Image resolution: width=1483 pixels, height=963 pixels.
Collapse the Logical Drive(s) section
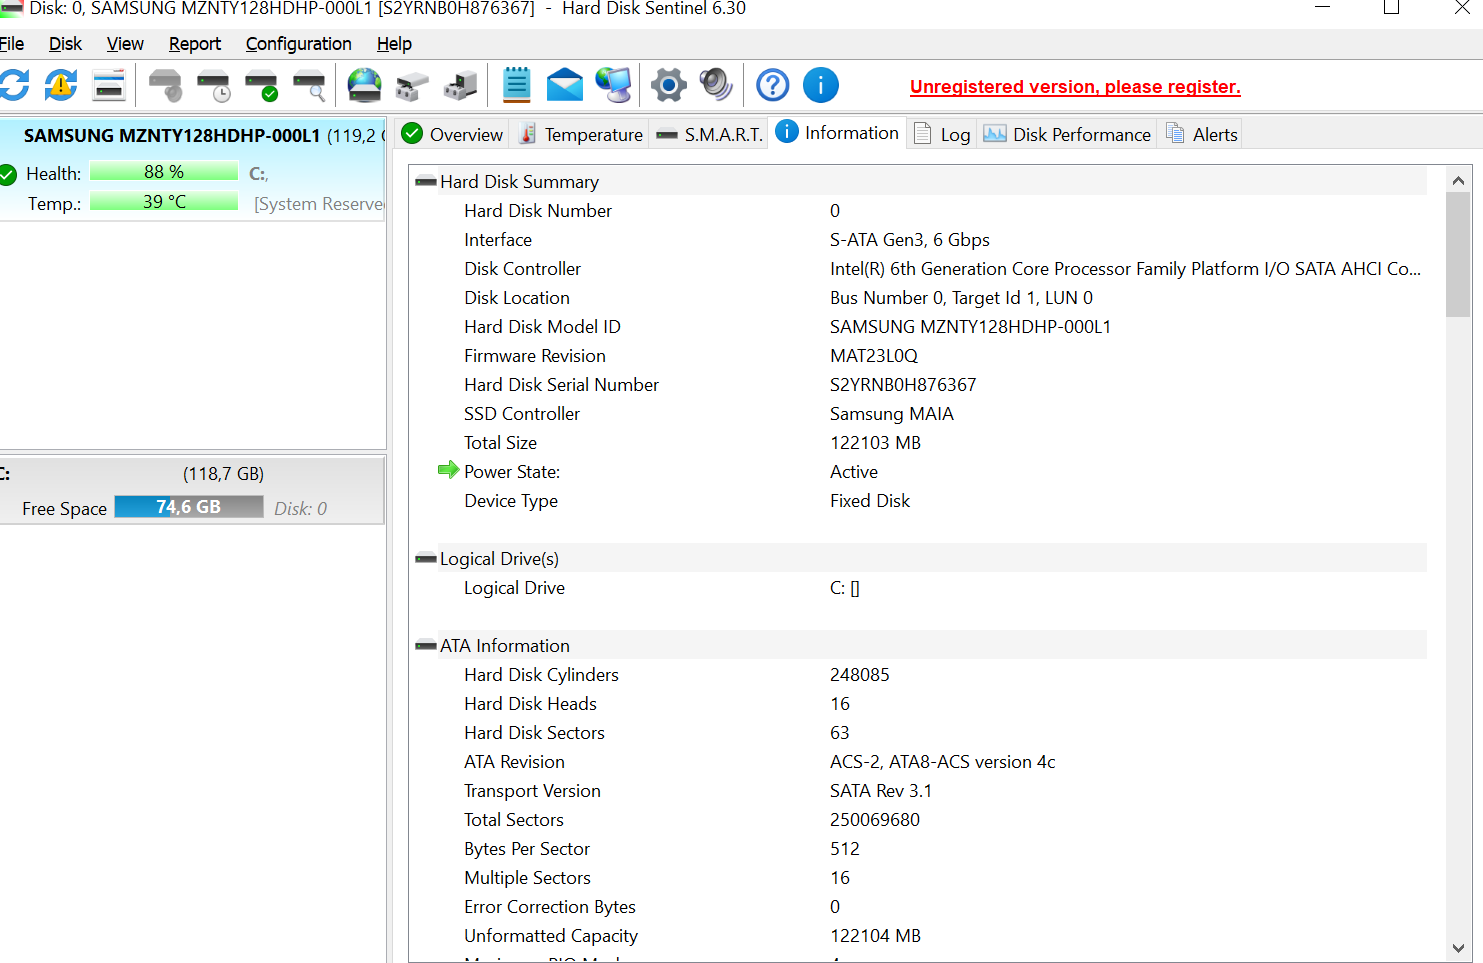click(426, 559)
